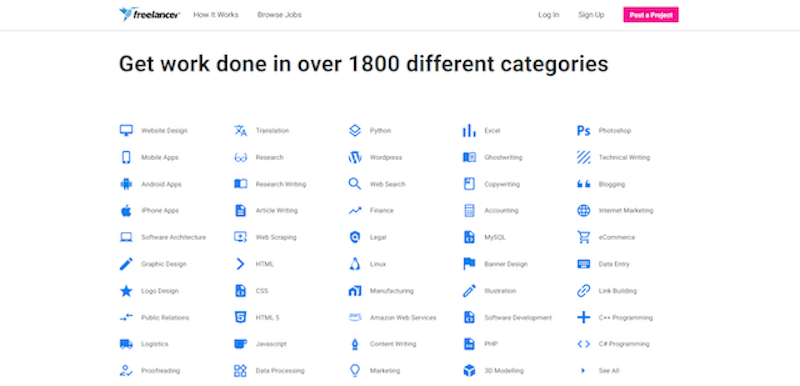Open the How It Works menu
Image resolution: width=800 pixels, height=386 pixels.
216,15
